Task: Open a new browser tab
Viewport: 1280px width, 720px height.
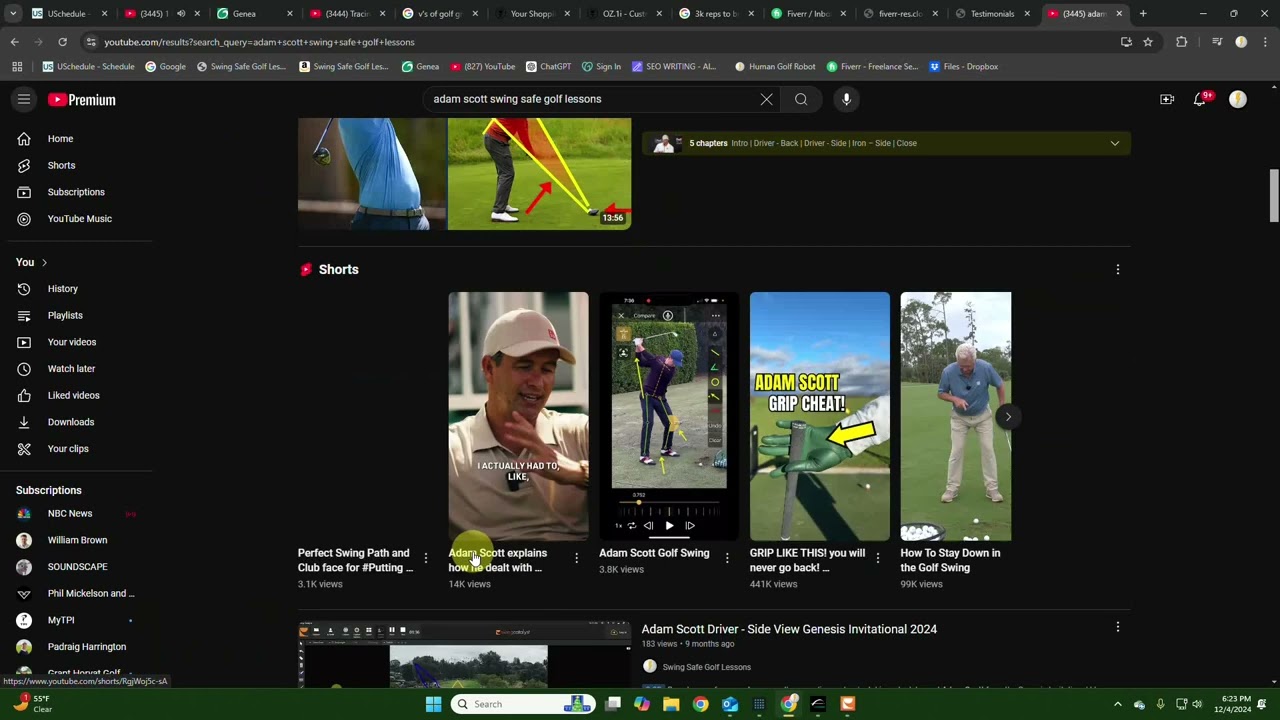Action: [x=1143, y=14]
